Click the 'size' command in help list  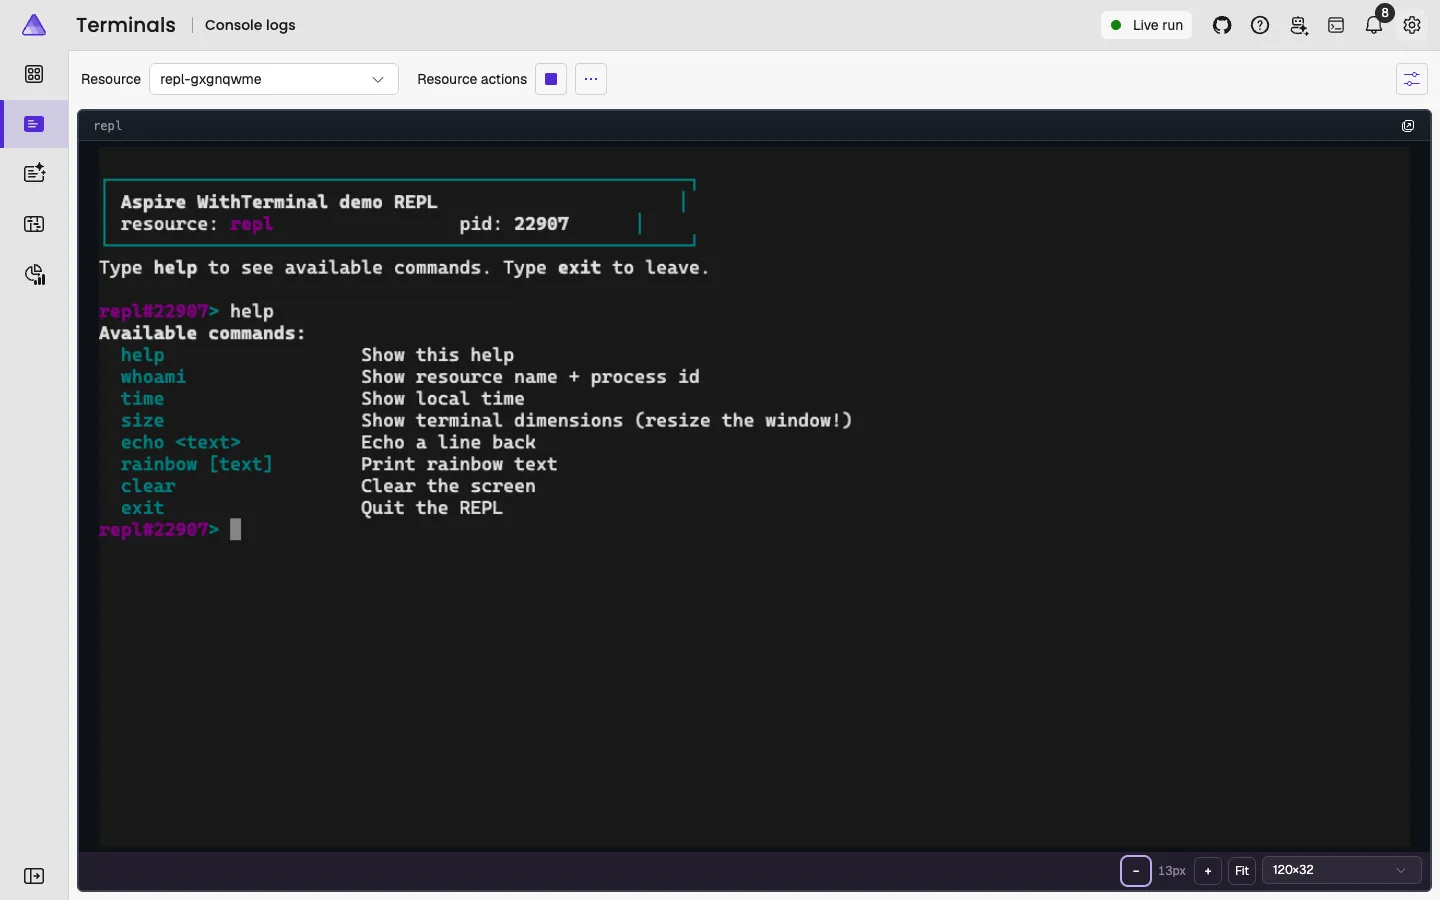pos(142,421)
